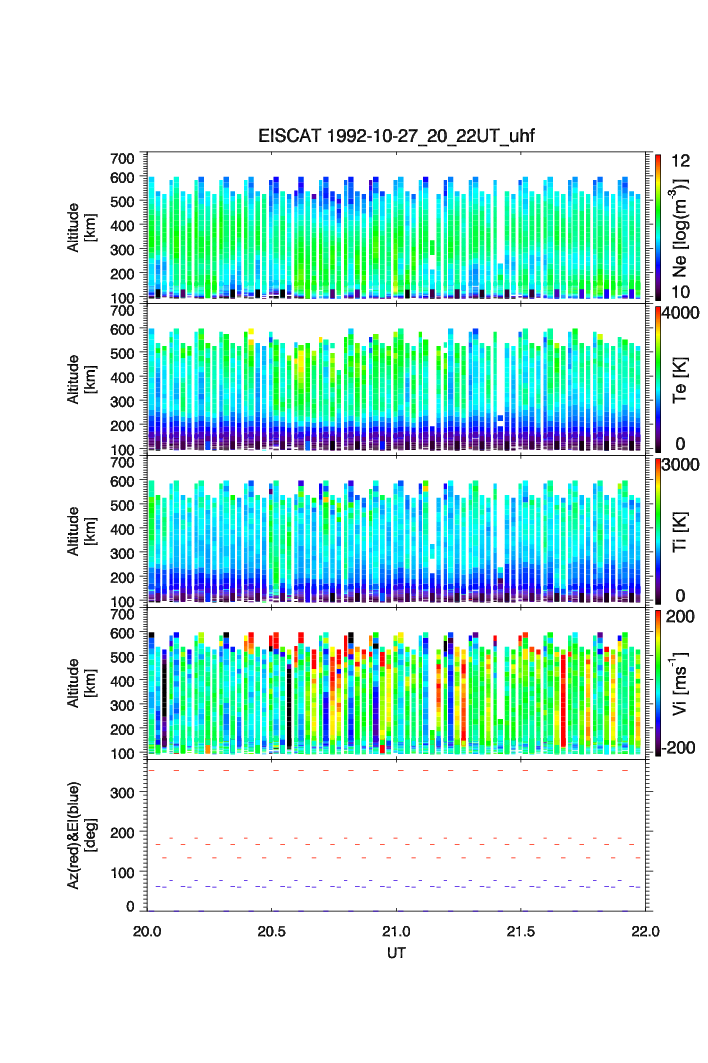Click the 3000 maximum on Ti colorbar
This screenshot has height=1063, width=708.
[681, 464]
